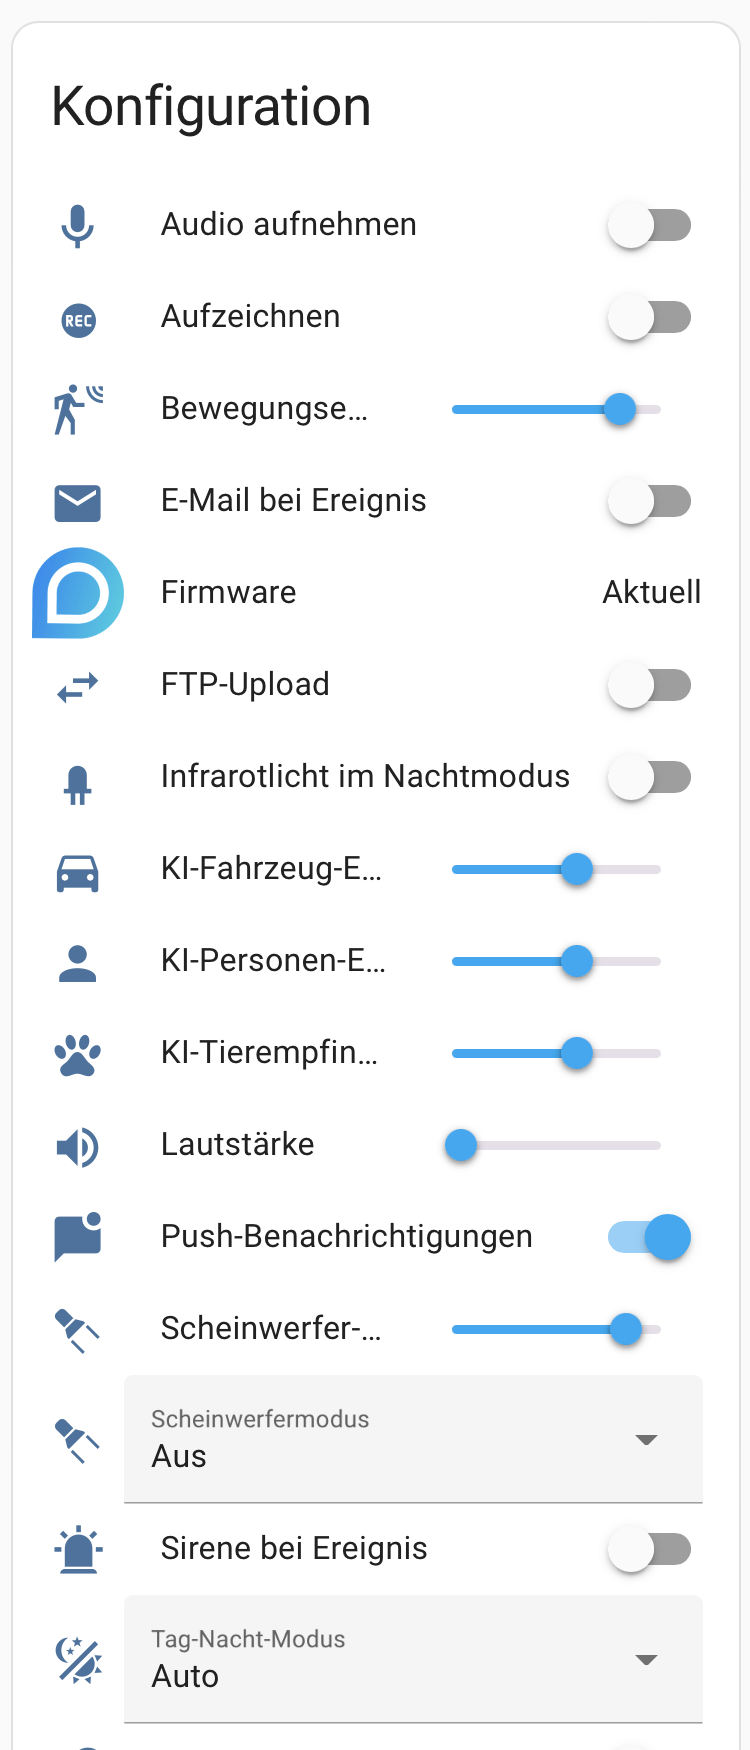750x1750 pixels.
Task: Click the Reolink firmware logo icon
Action: [78, 593]
